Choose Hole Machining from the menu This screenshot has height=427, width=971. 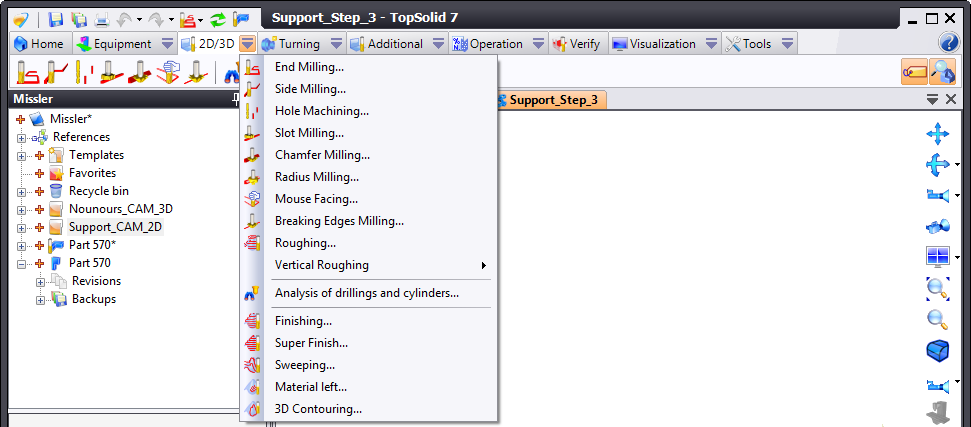322,111
